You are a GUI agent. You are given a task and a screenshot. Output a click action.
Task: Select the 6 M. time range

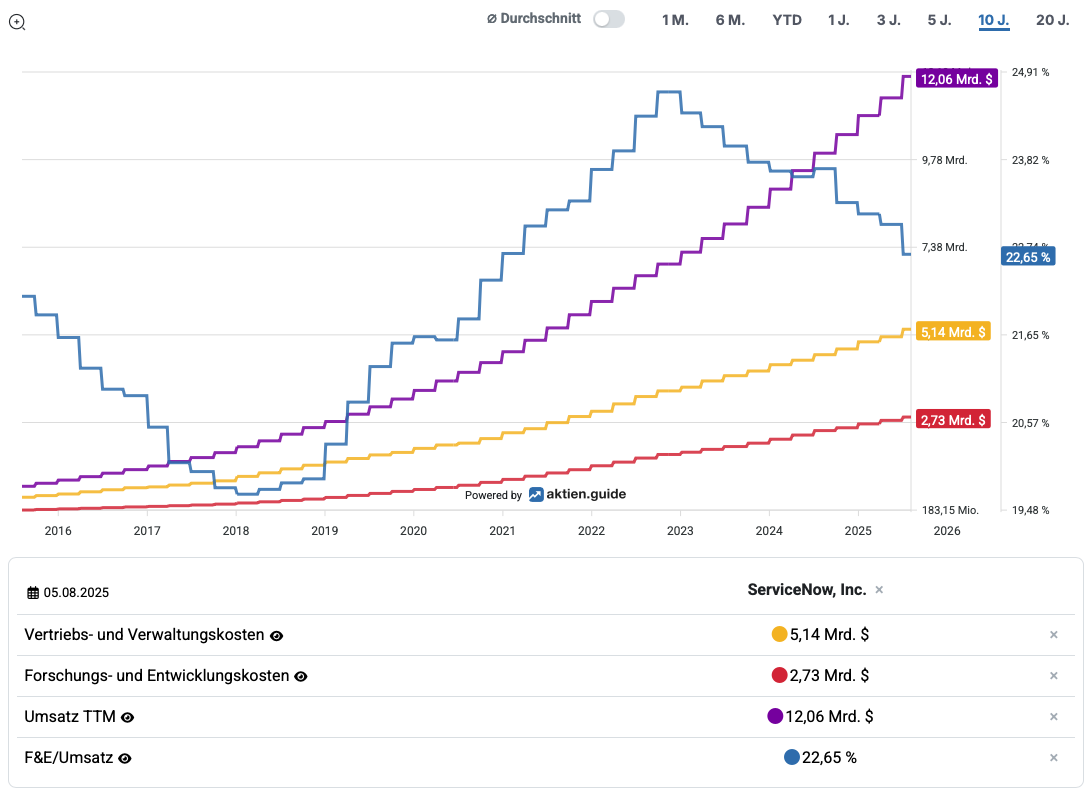coord(730,20)
